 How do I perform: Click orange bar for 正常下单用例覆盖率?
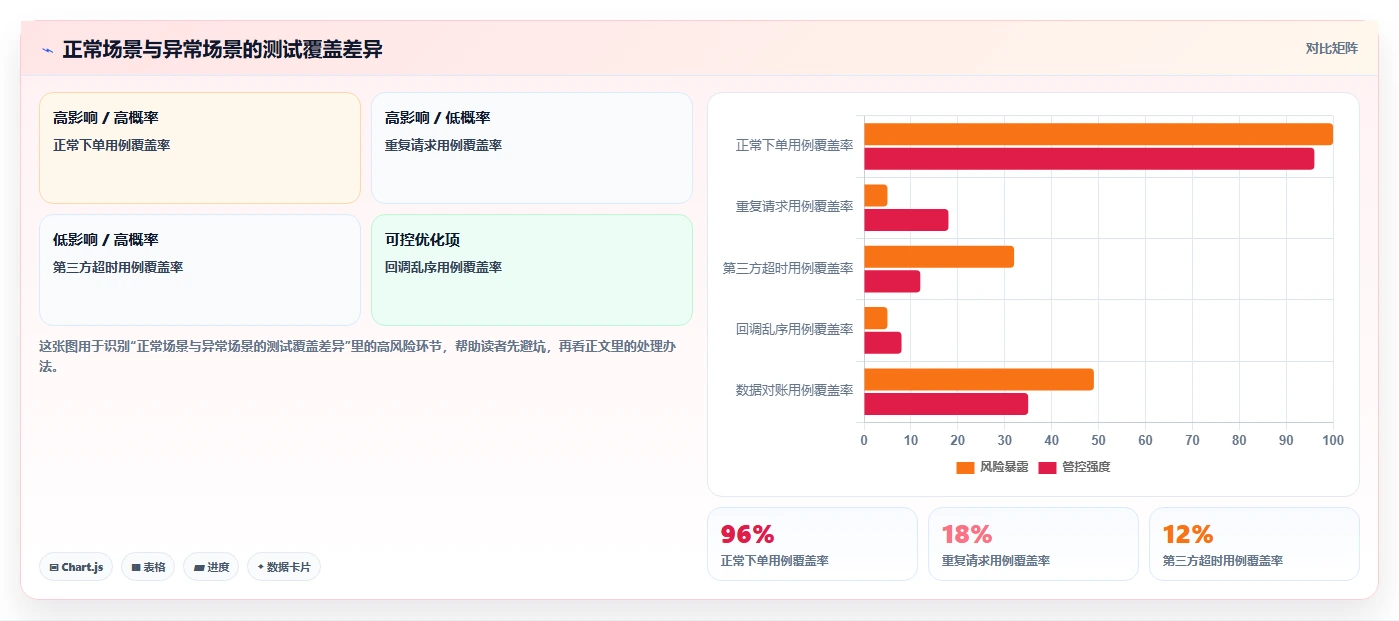1098,134
